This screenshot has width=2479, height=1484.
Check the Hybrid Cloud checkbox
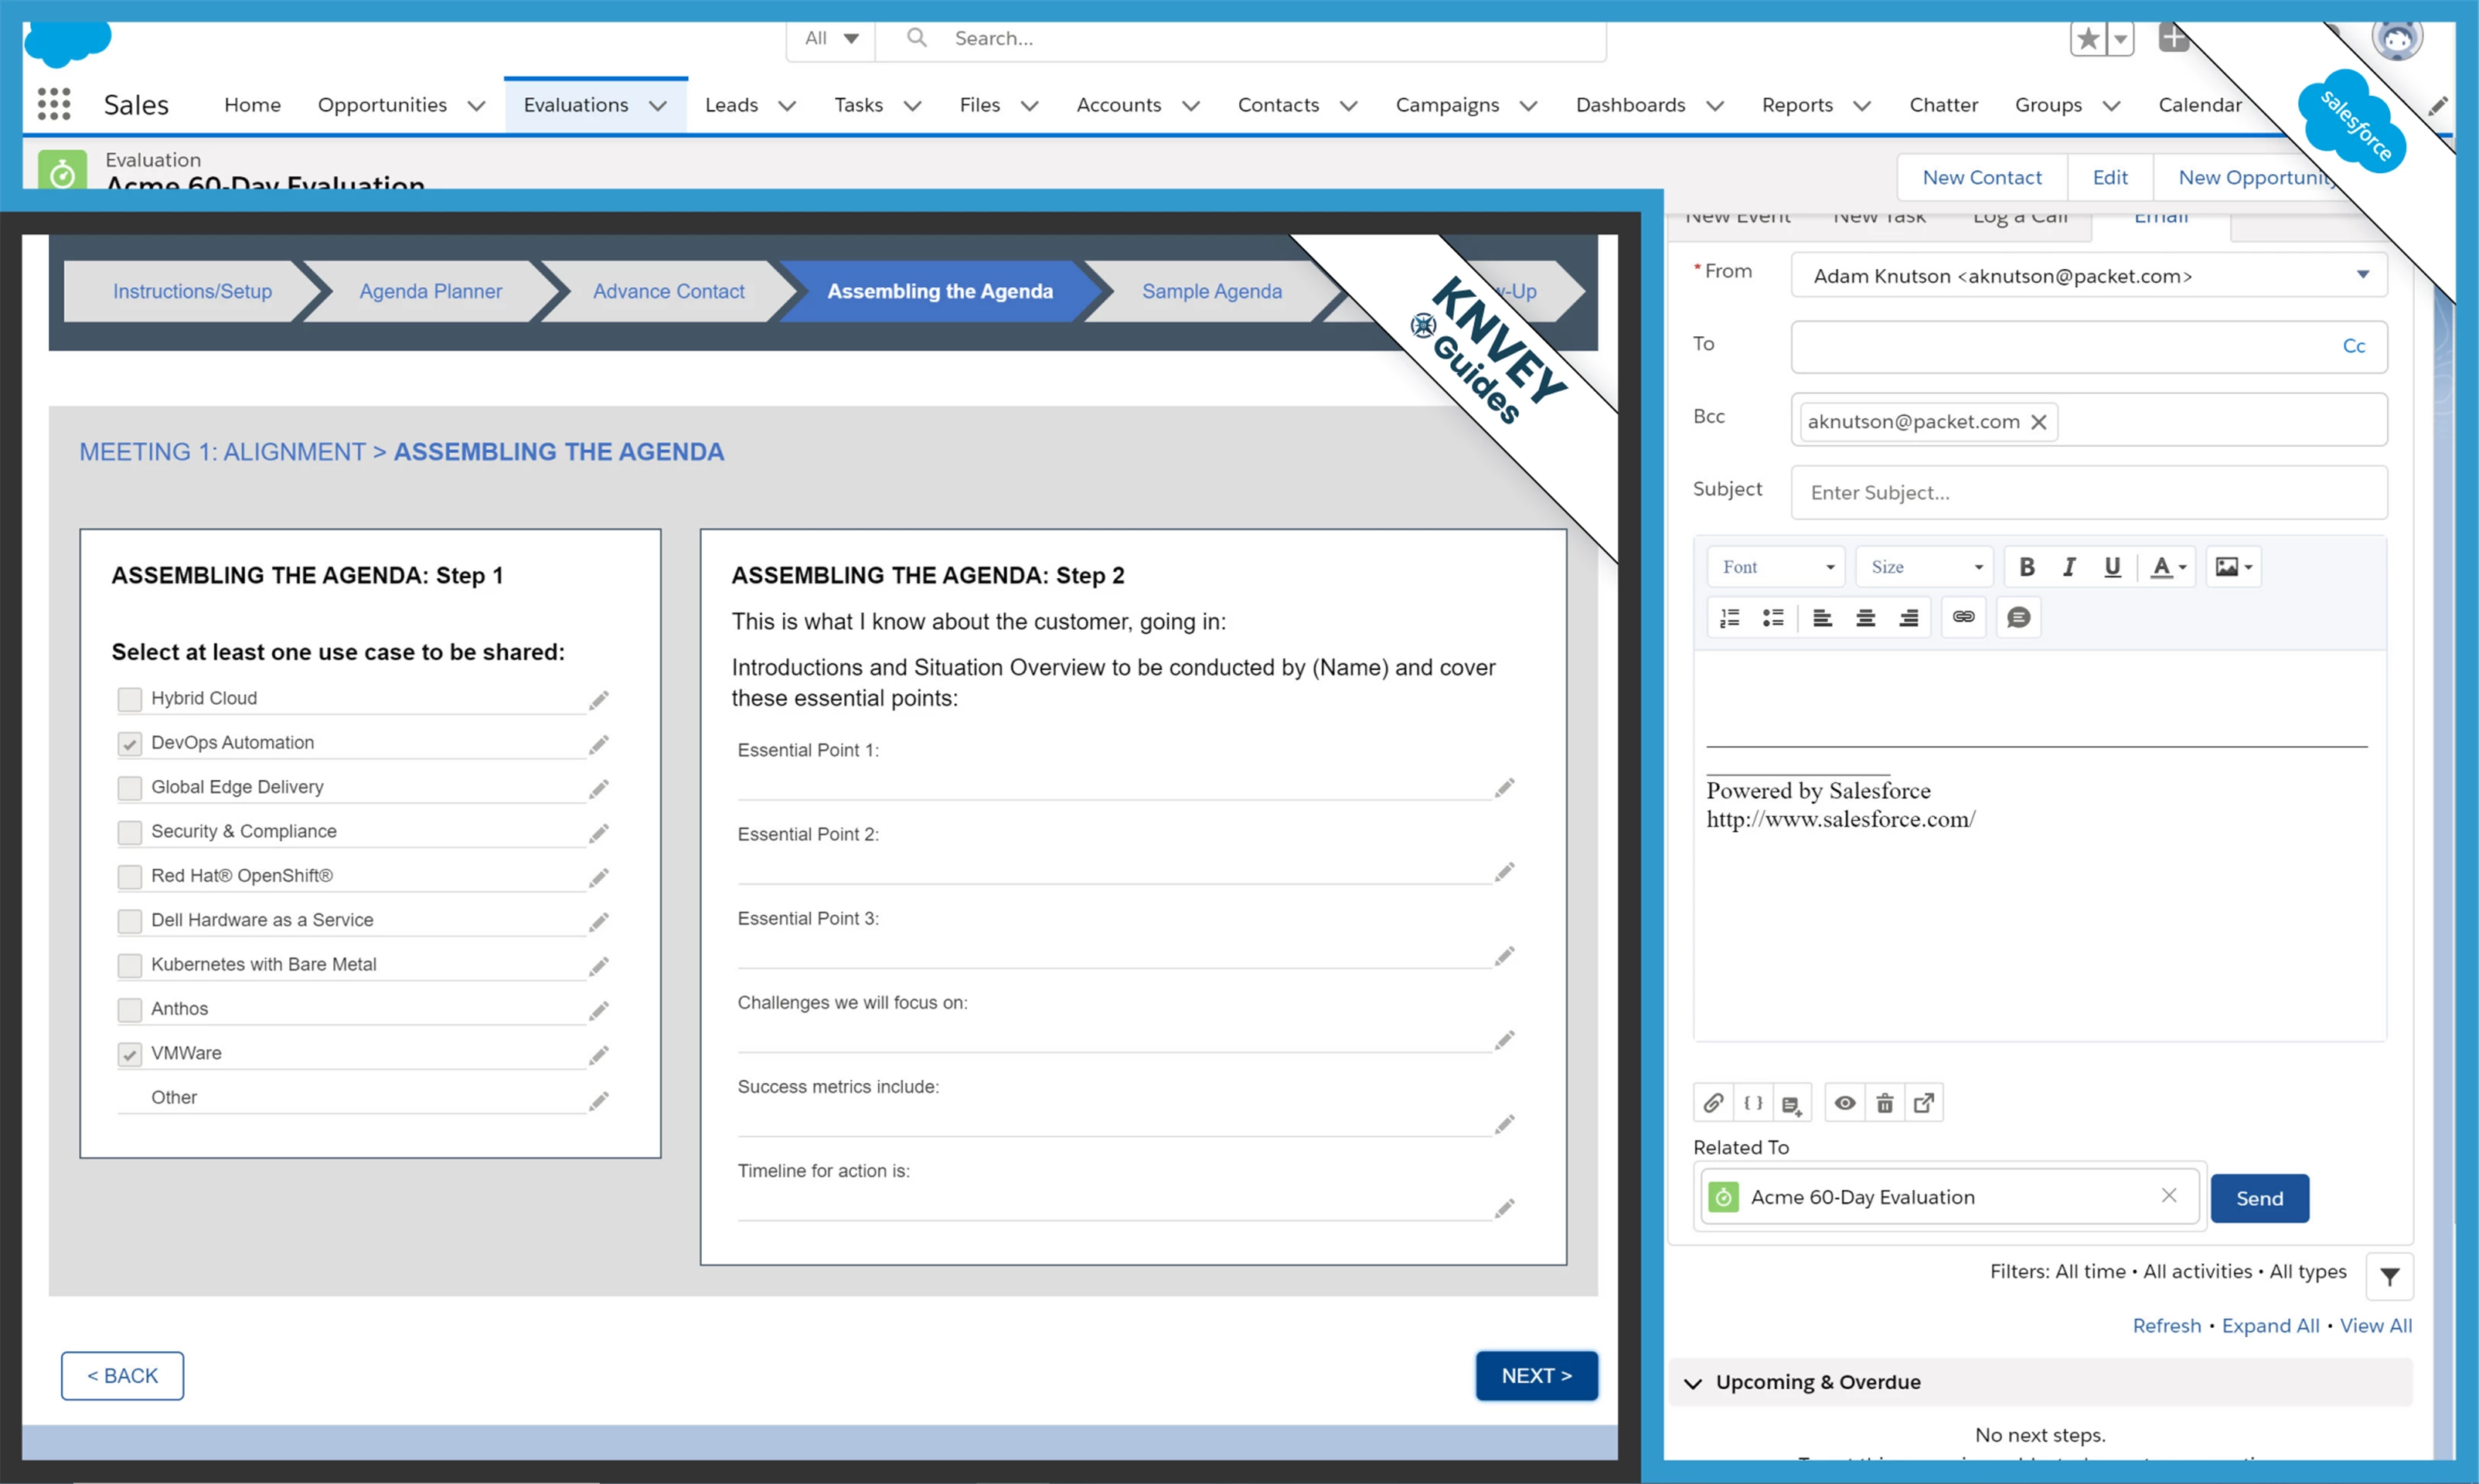129,699
